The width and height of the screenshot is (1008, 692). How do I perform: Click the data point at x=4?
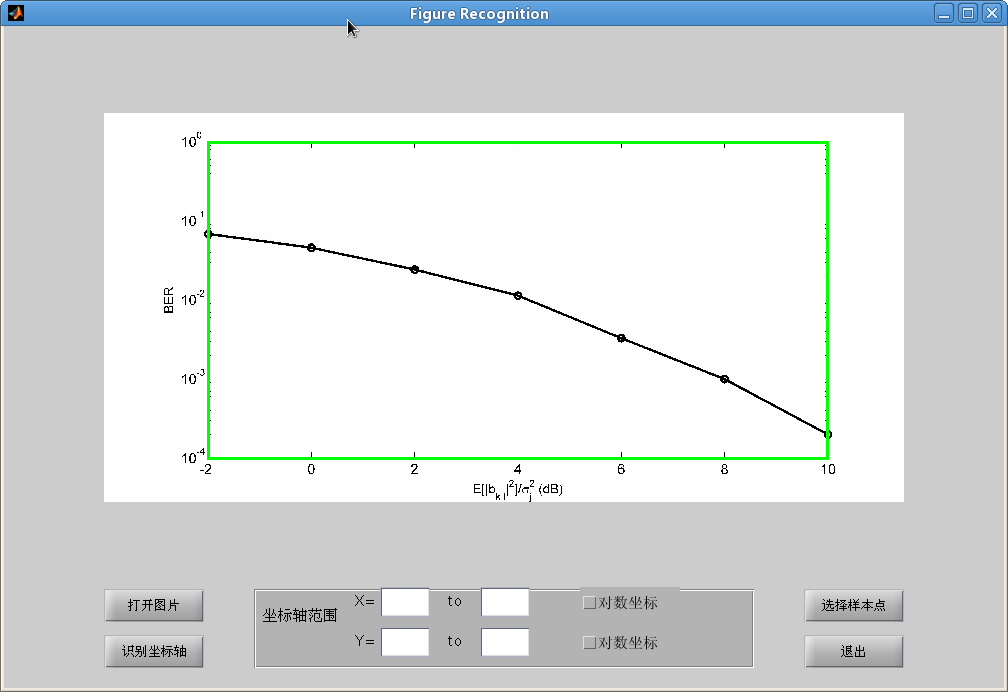click(x=518, y=295)
